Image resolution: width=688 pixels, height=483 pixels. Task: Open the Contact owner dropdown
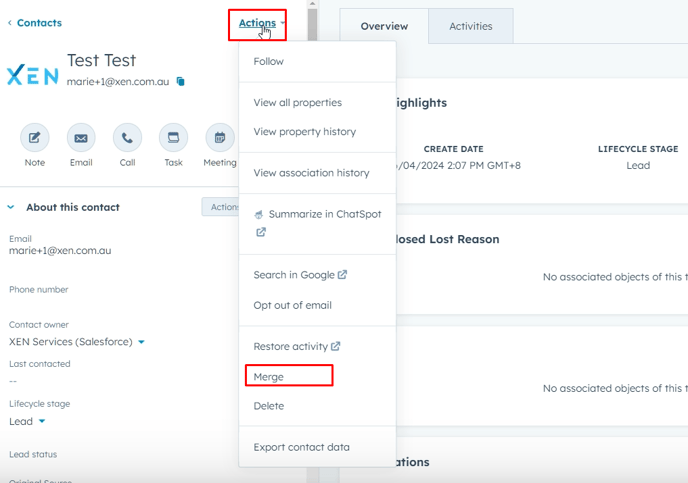point(77,342)
